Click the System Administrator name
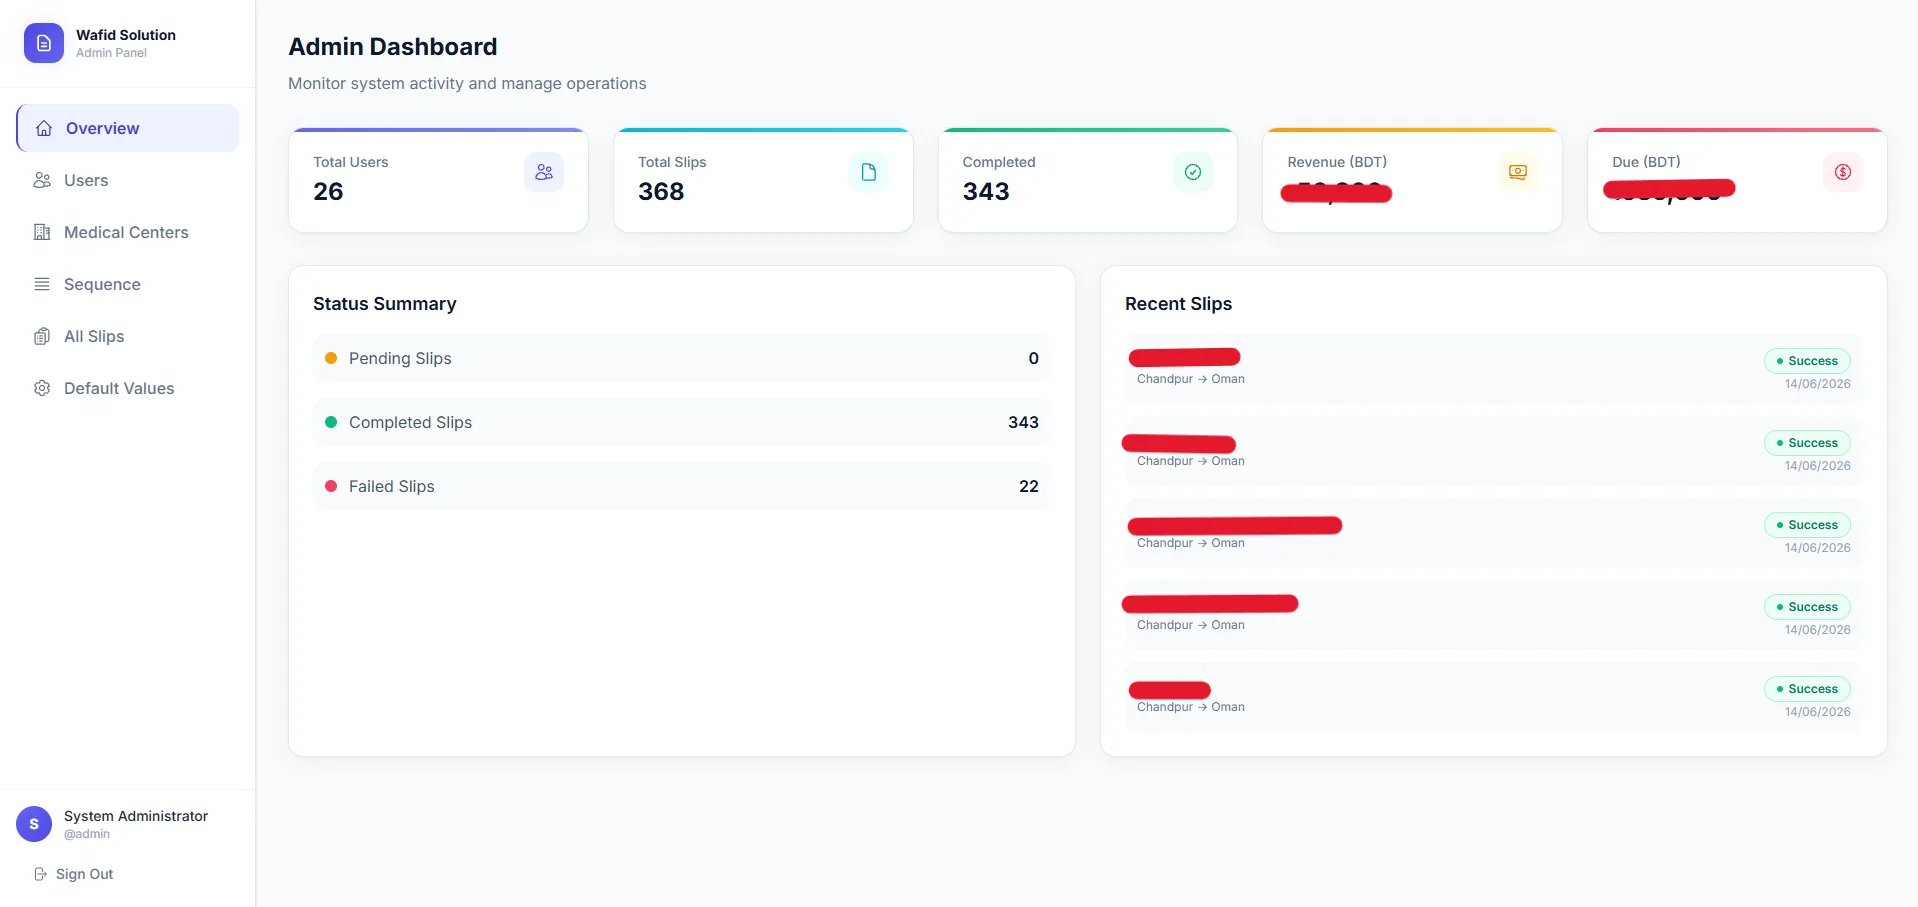 pyautogui.click(x=136, y=816)
